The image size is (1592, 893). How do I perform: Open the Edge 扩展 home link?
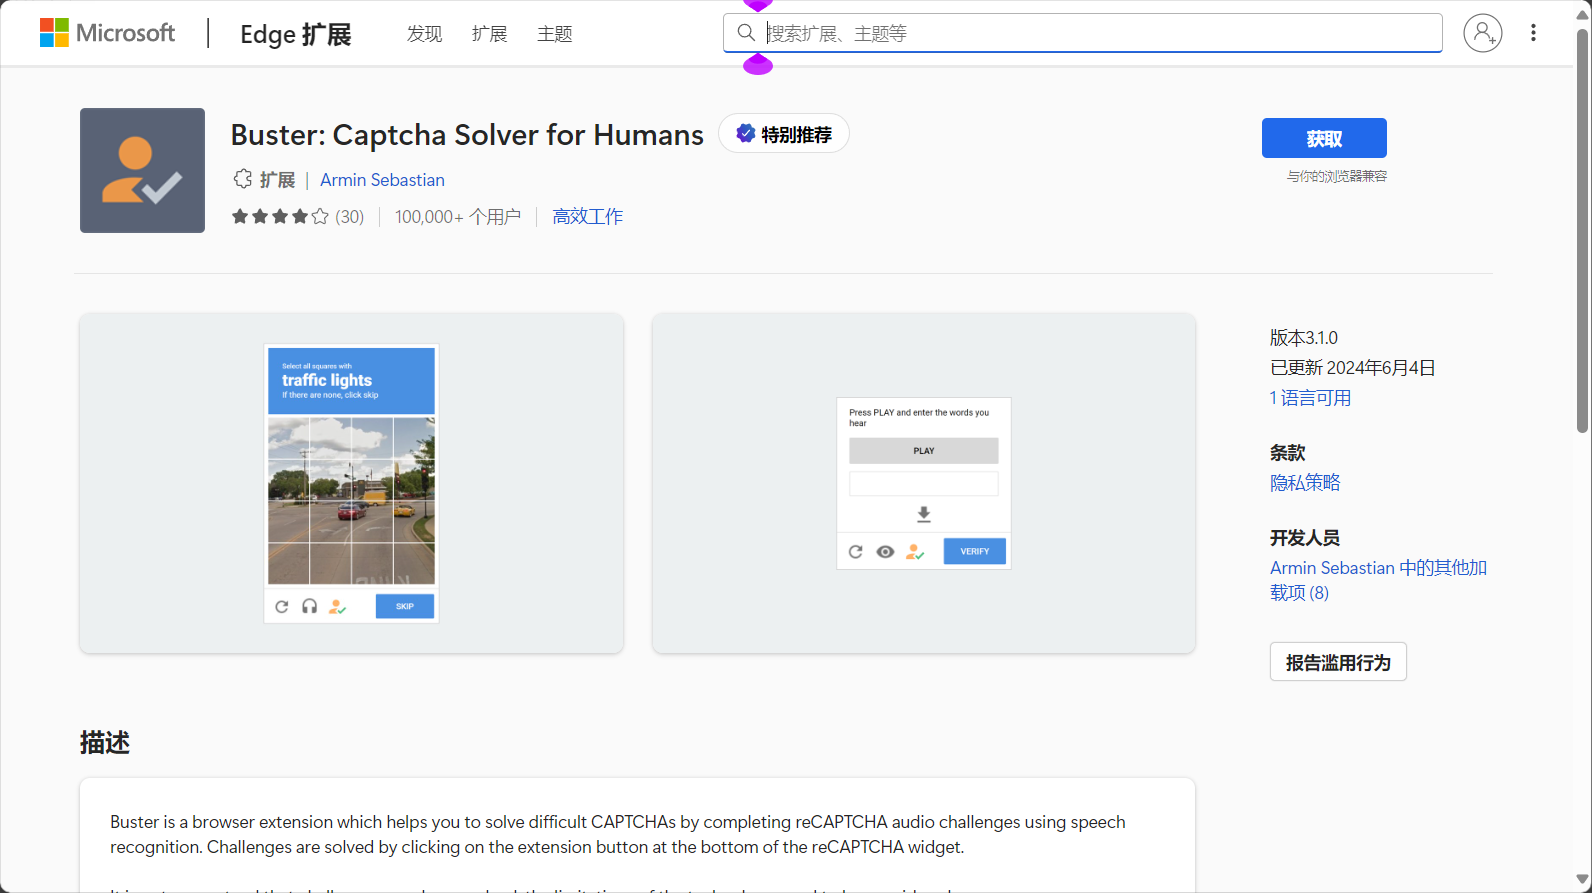click(x=296, y=34)
